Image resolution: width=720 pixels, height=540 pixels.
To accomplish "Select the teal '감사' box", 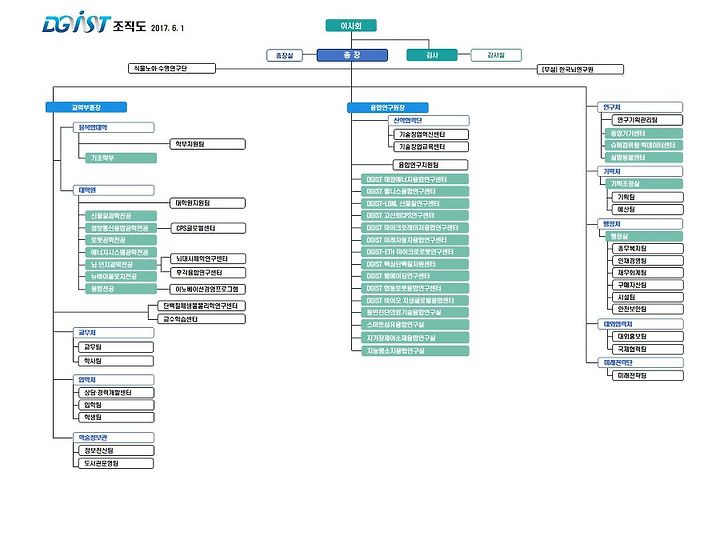I will (x=432, y=55).
